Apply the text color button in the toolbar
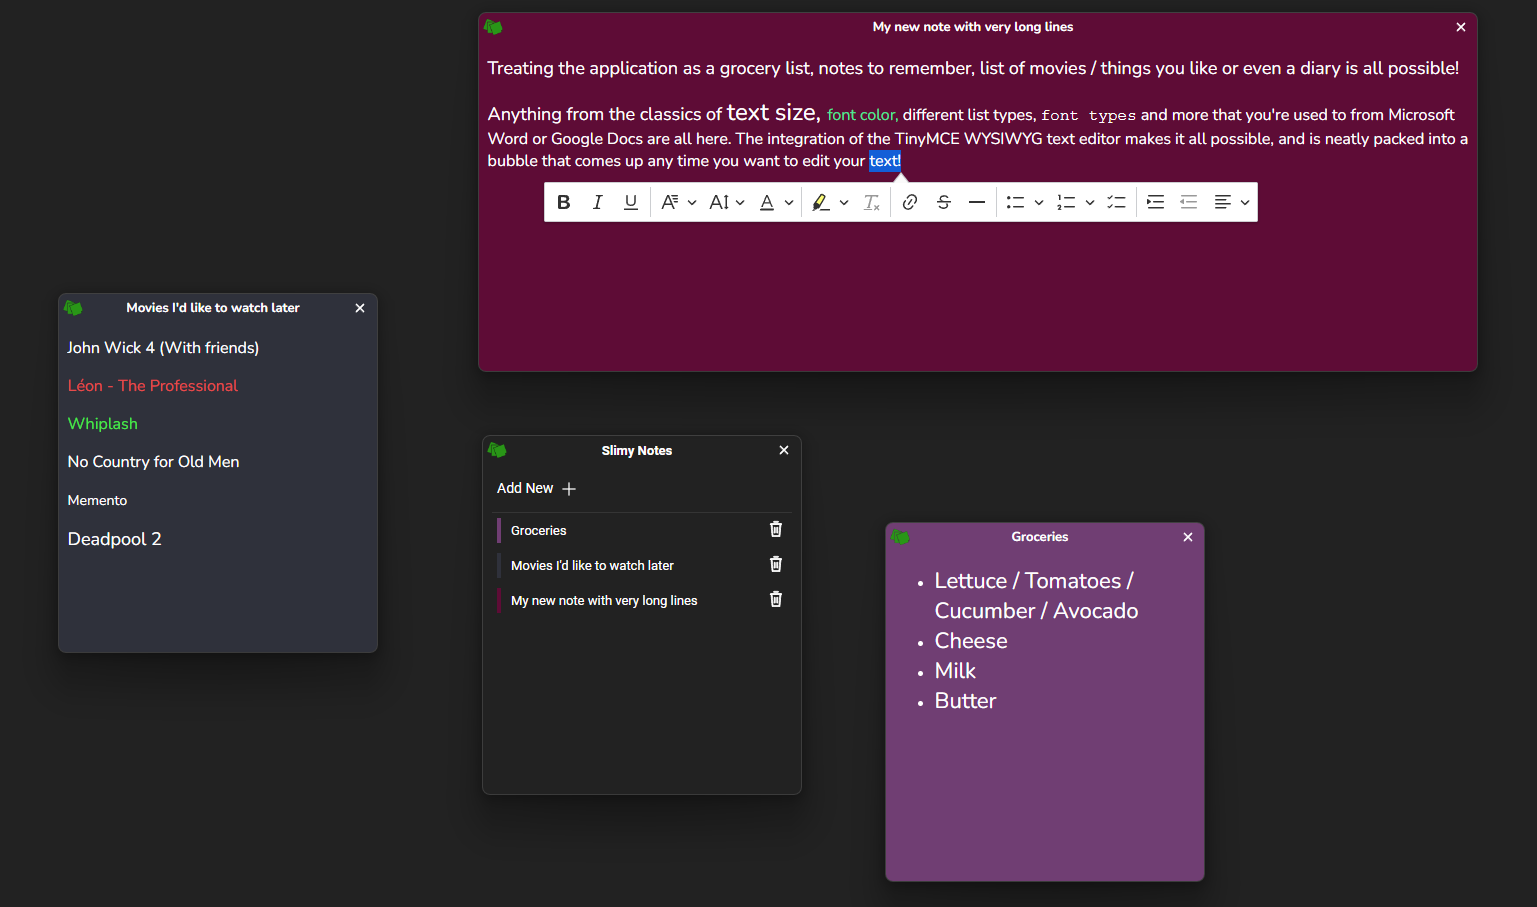 pyautogui.click(x=767, y=202)
